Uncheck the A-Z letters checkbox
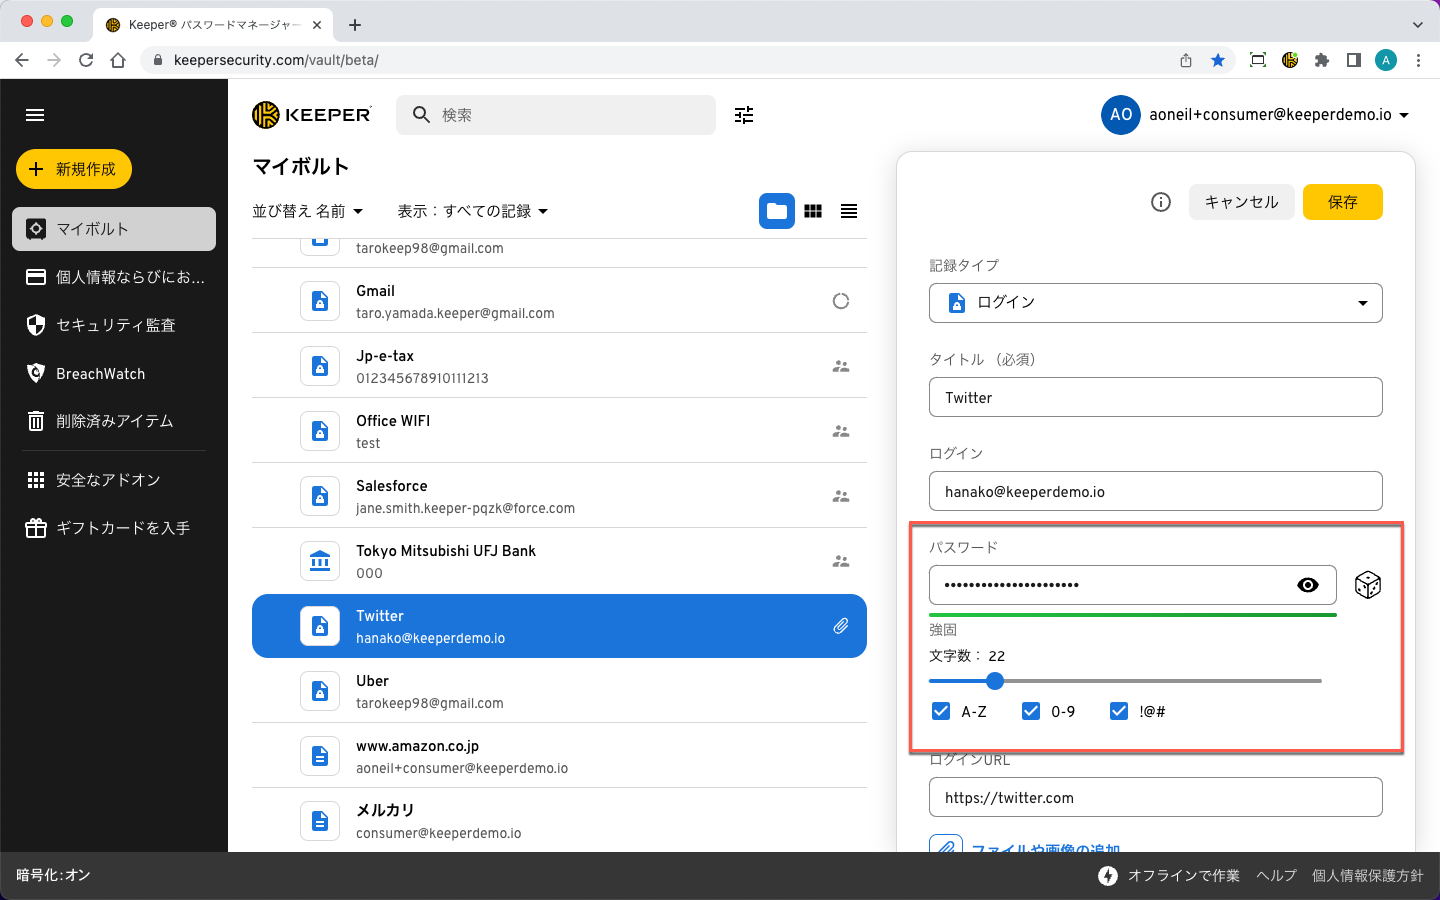This screenshot has width=1440, height=900. [x=941, y=711]
